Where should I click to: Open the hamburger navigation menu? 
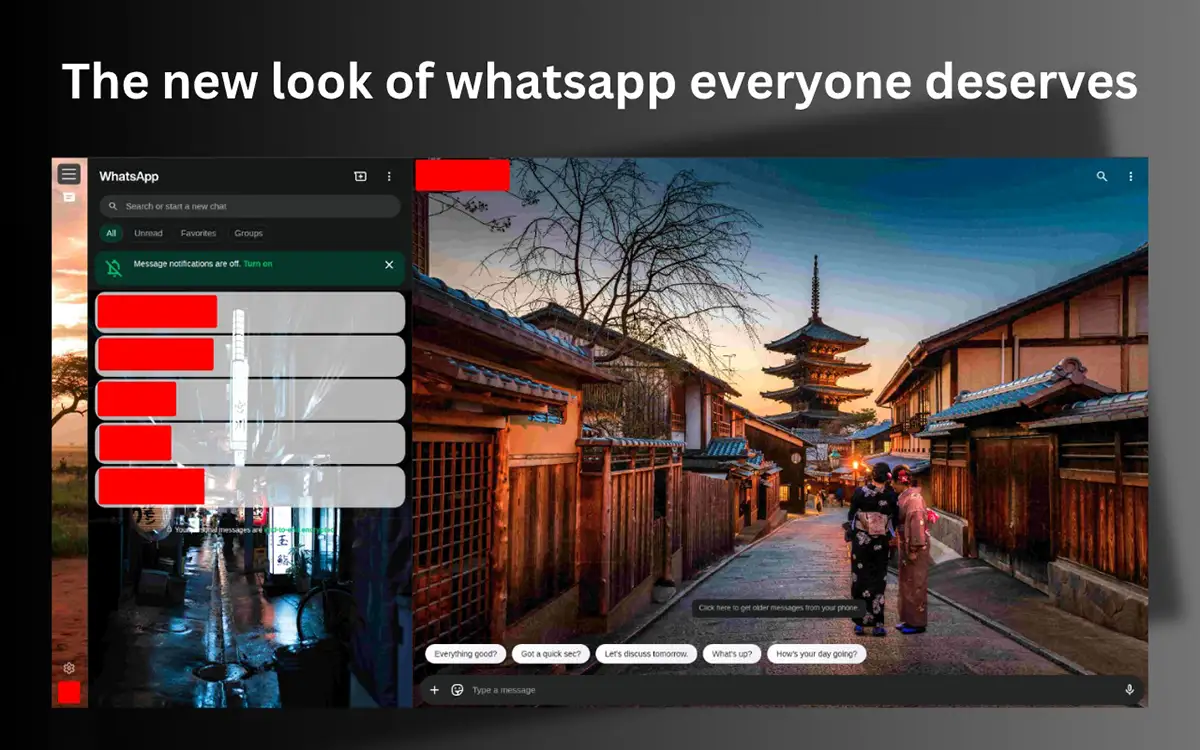coord(68,173)
